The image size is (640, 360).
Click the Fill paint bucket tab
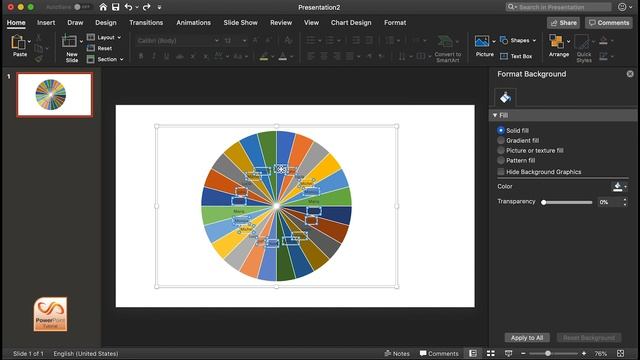coord(505,98)
